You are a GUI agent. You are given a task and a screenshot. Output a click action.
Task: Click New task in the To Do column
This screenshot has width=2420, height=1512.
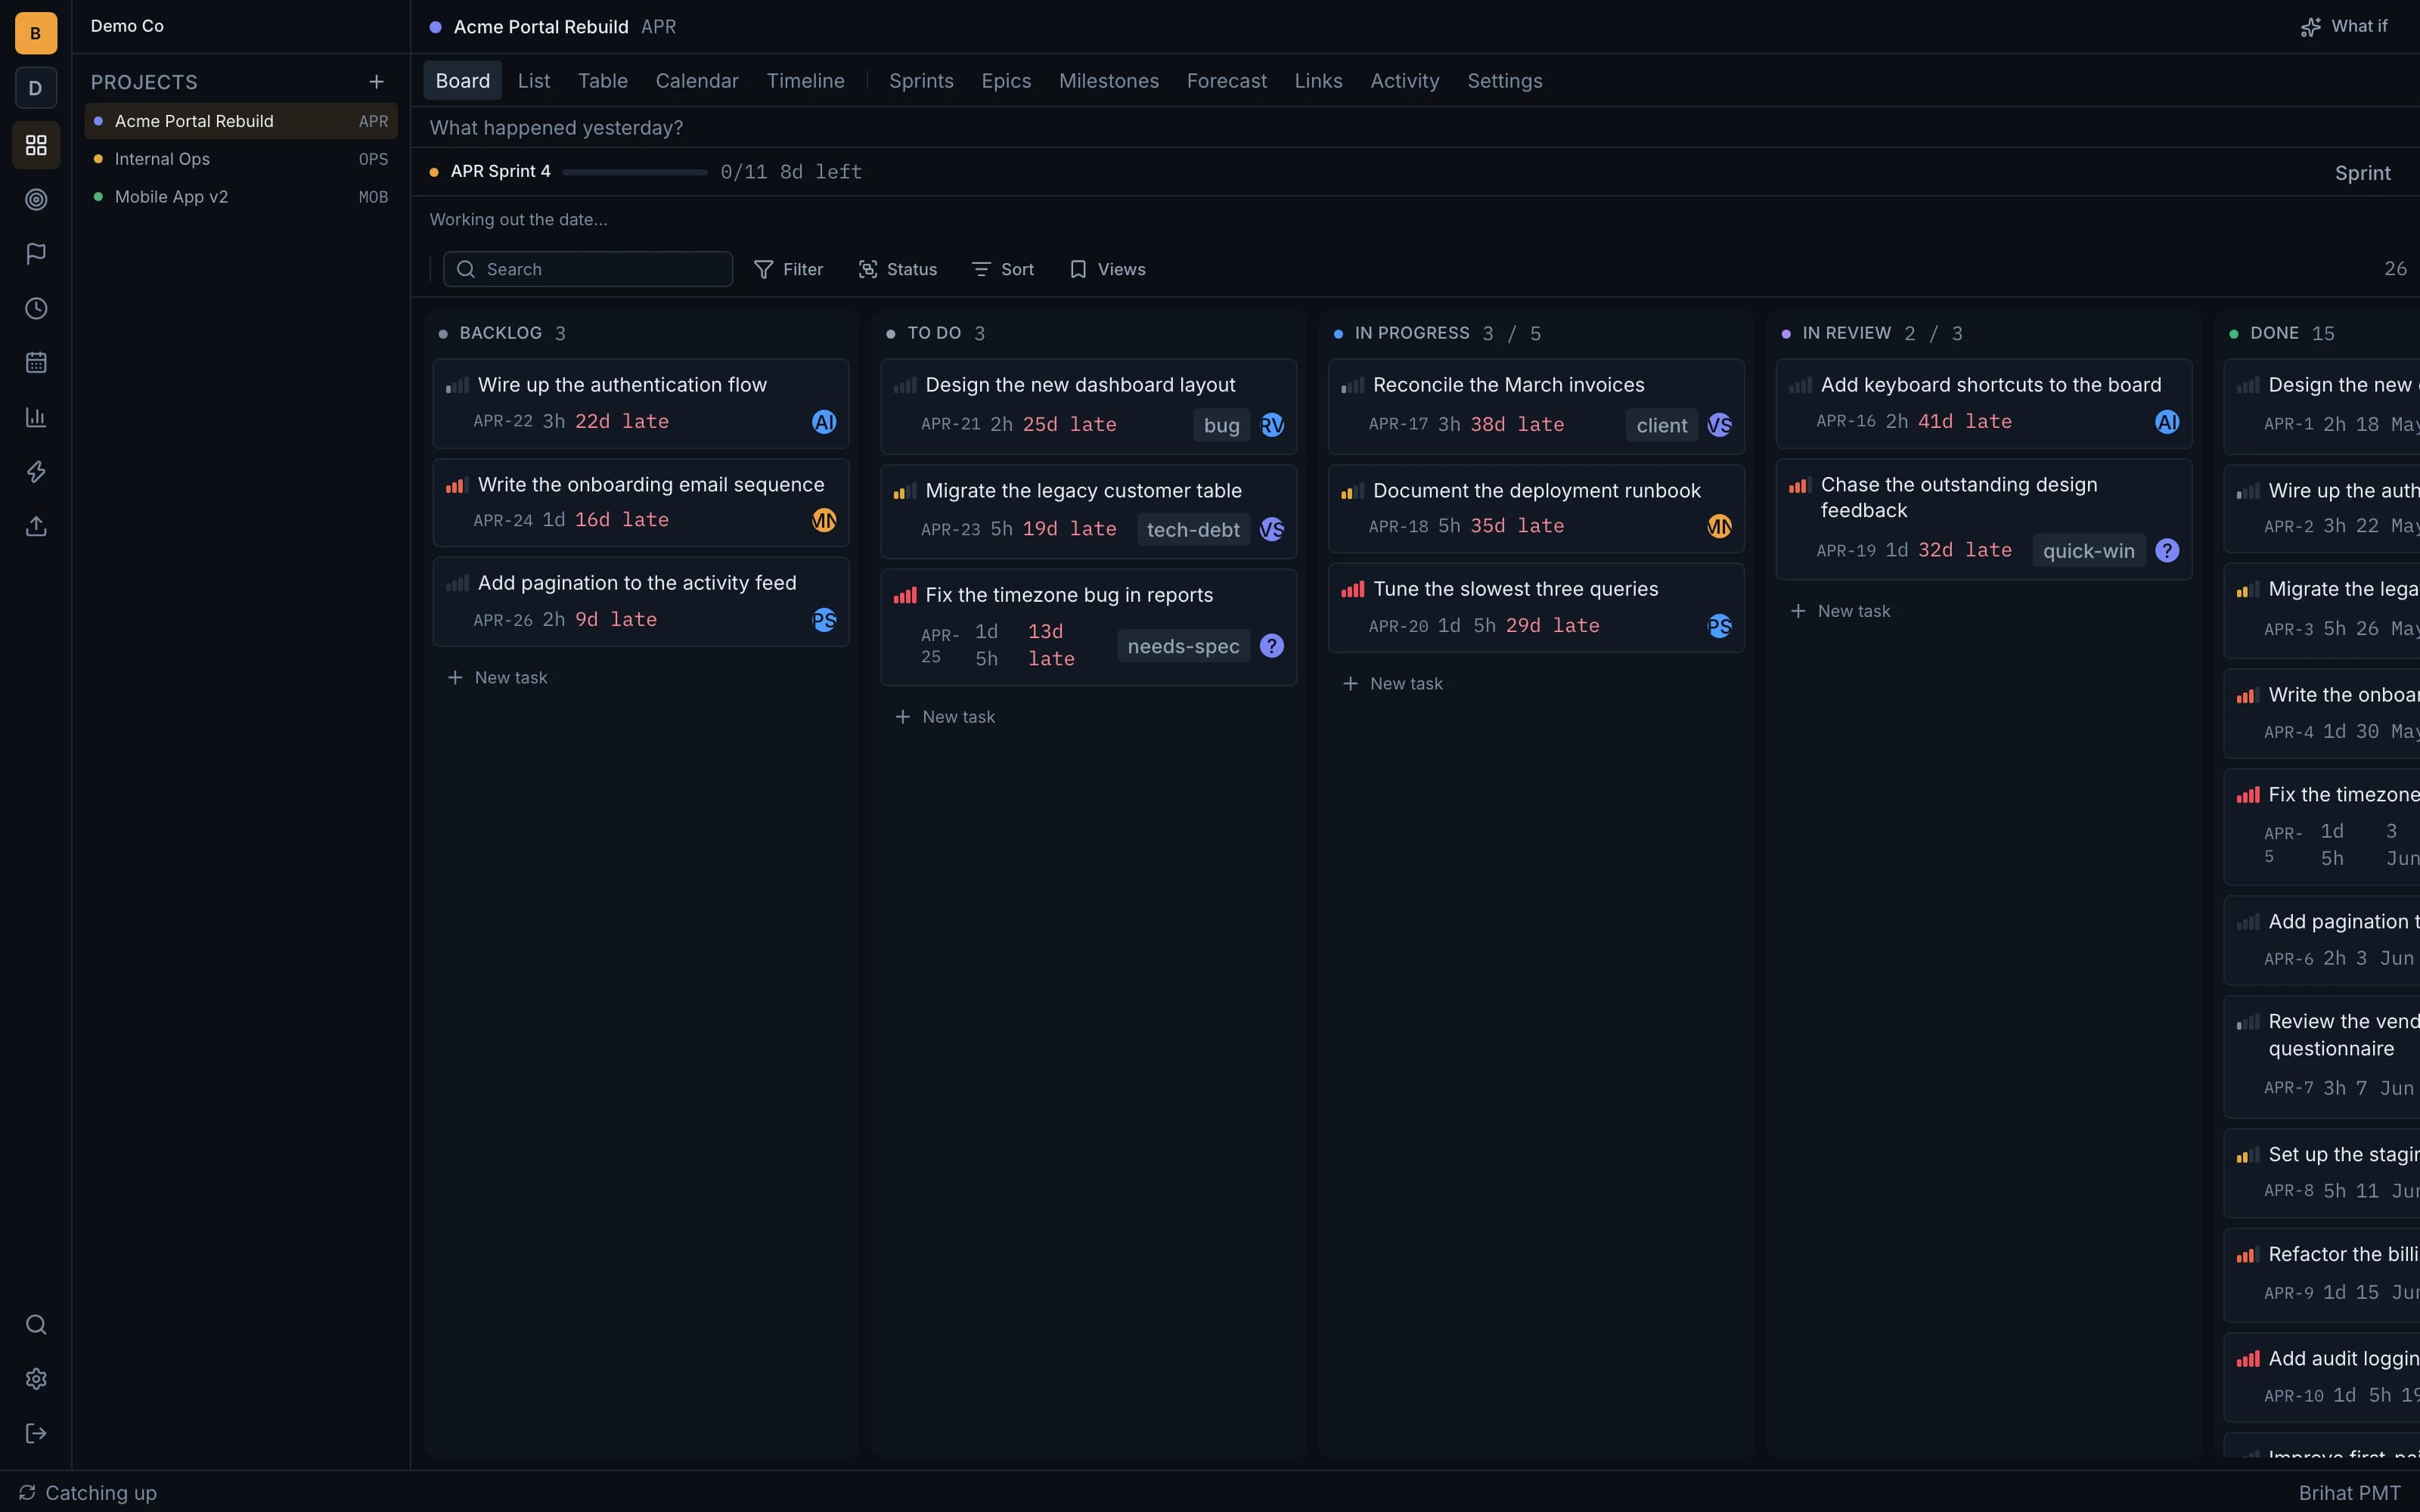point(946,717)
